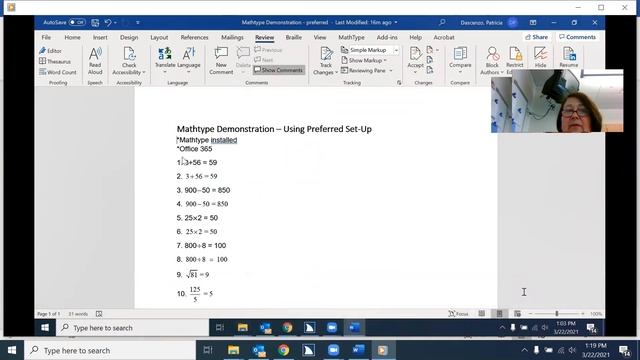The width and height of the screenshot is (640, 360).
Task: Switch to the Insert tab
Action: pyautogui.click(x=100, y=37)
